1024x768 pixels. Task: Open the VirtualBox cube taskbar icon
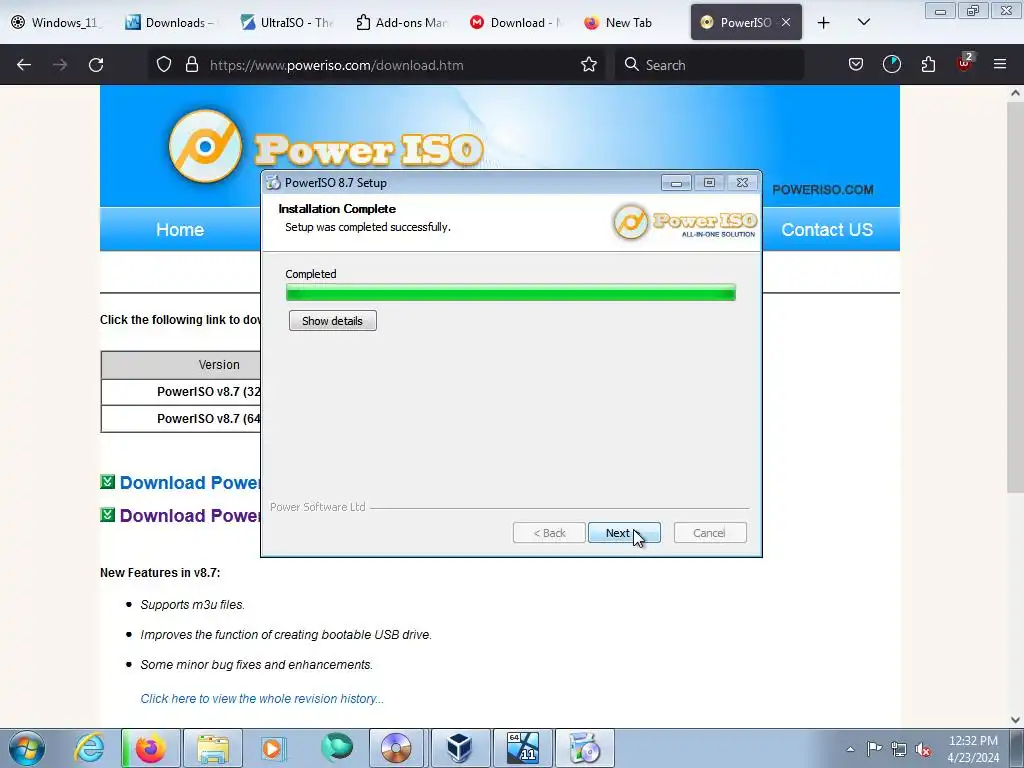coord(460,748)
